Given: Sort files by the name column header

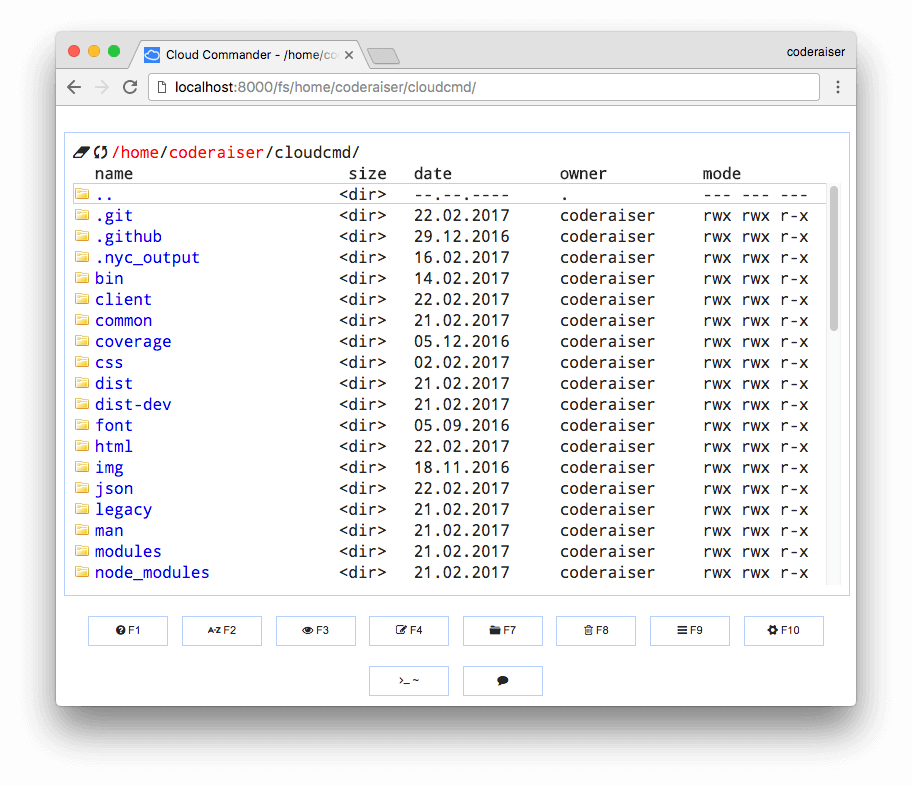Looking at the screenshot, I should pos(114,174).
